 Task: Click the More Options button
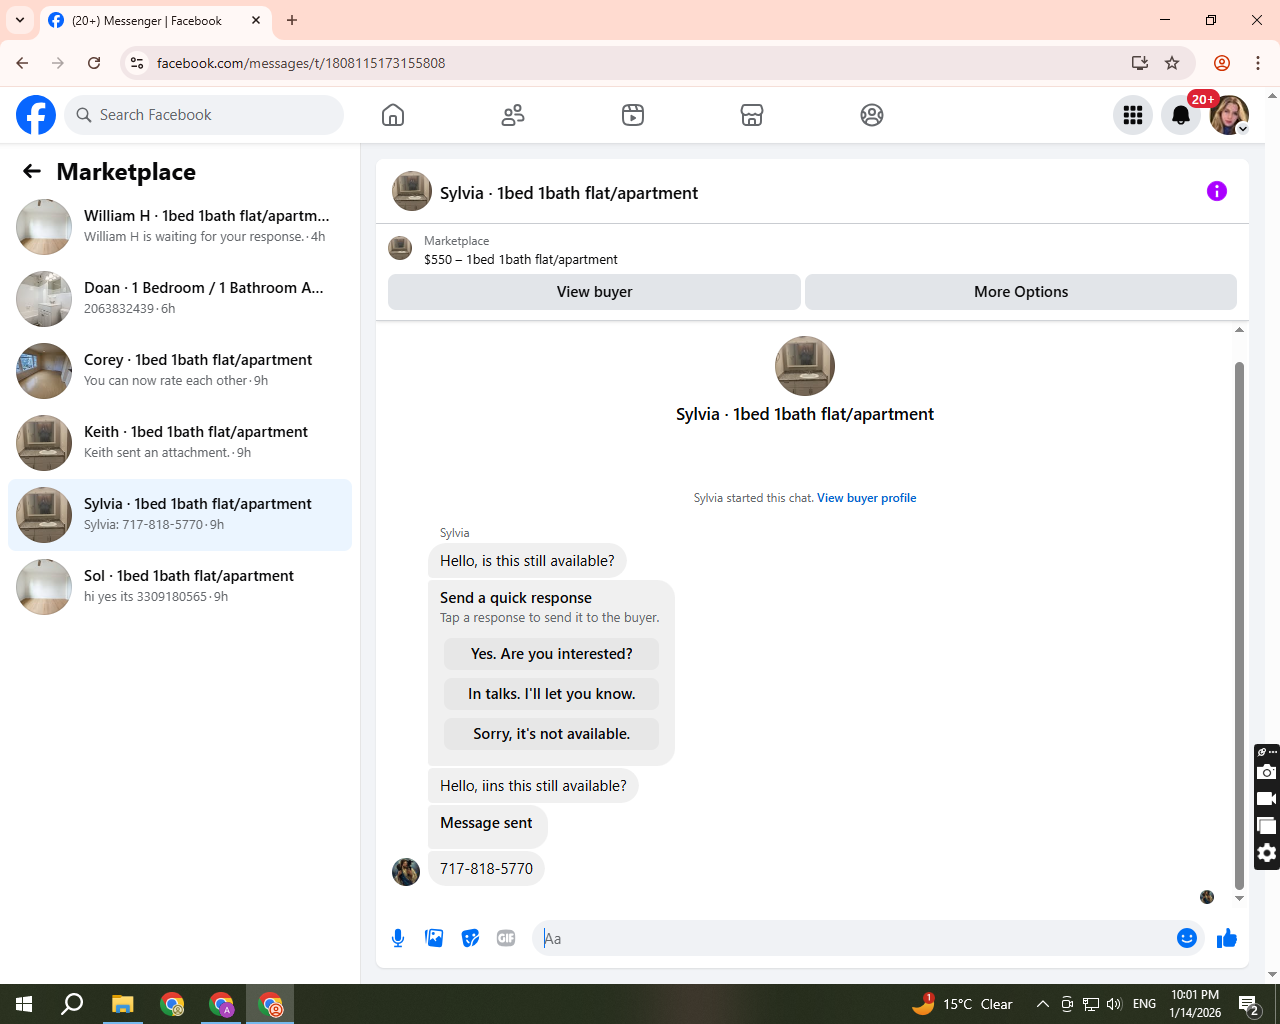[x=1021, y=292]
